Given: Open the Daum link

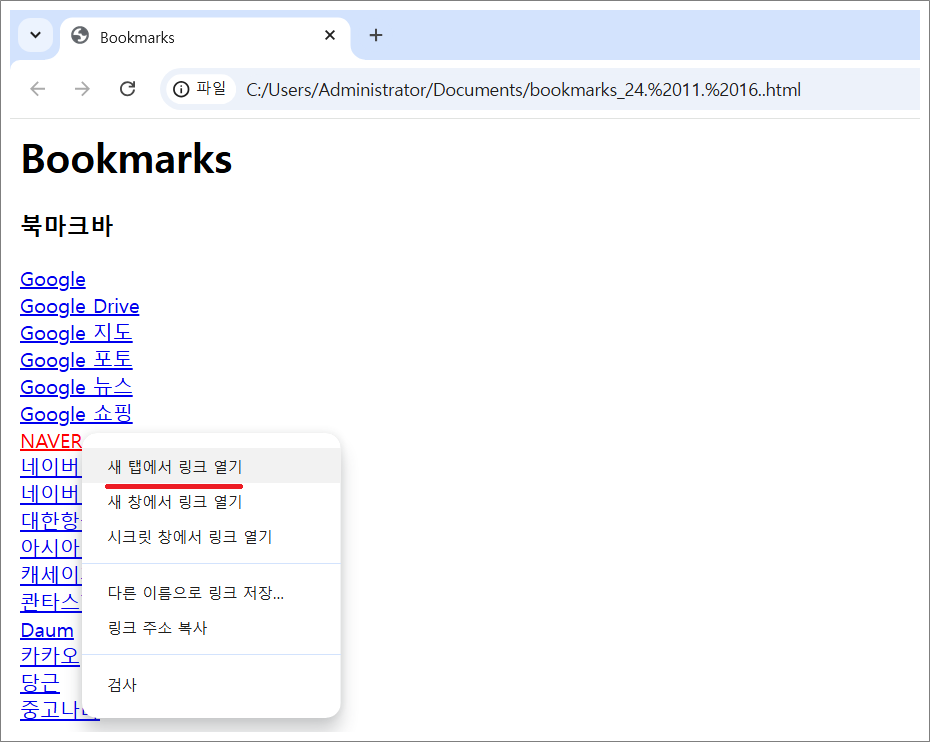Looking at the screenshot, I should [x=47, y=630].
